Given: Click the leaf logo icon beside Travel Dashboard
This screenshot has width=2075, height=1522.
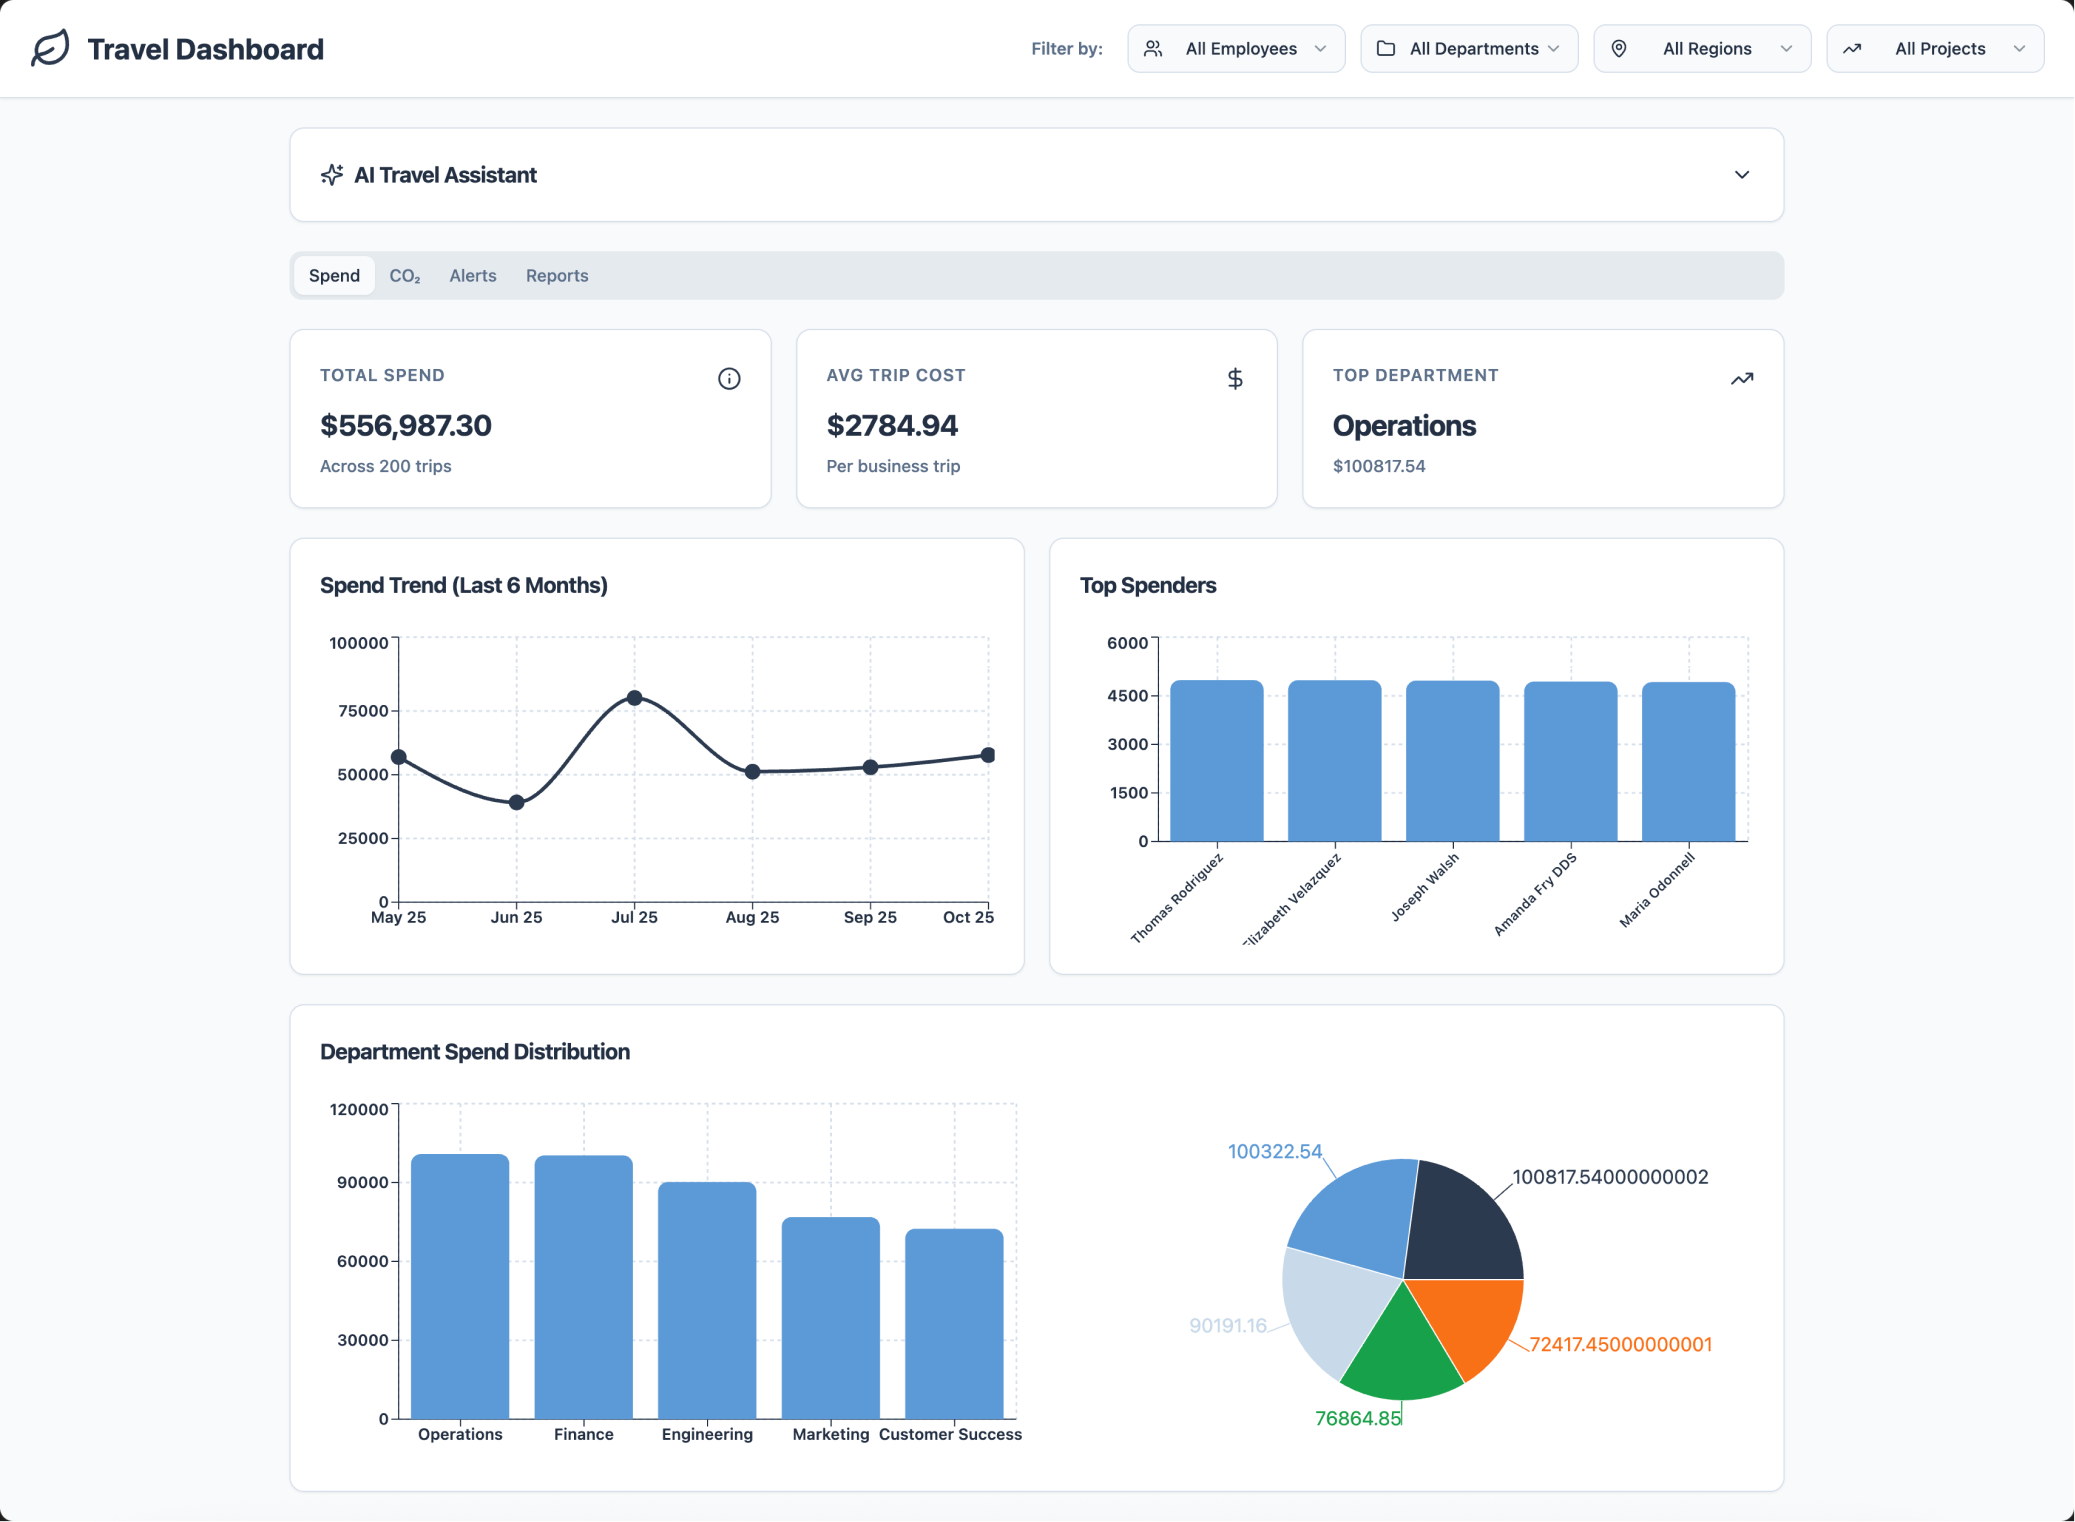Looking at the screenshot, I should pos(50,48).
